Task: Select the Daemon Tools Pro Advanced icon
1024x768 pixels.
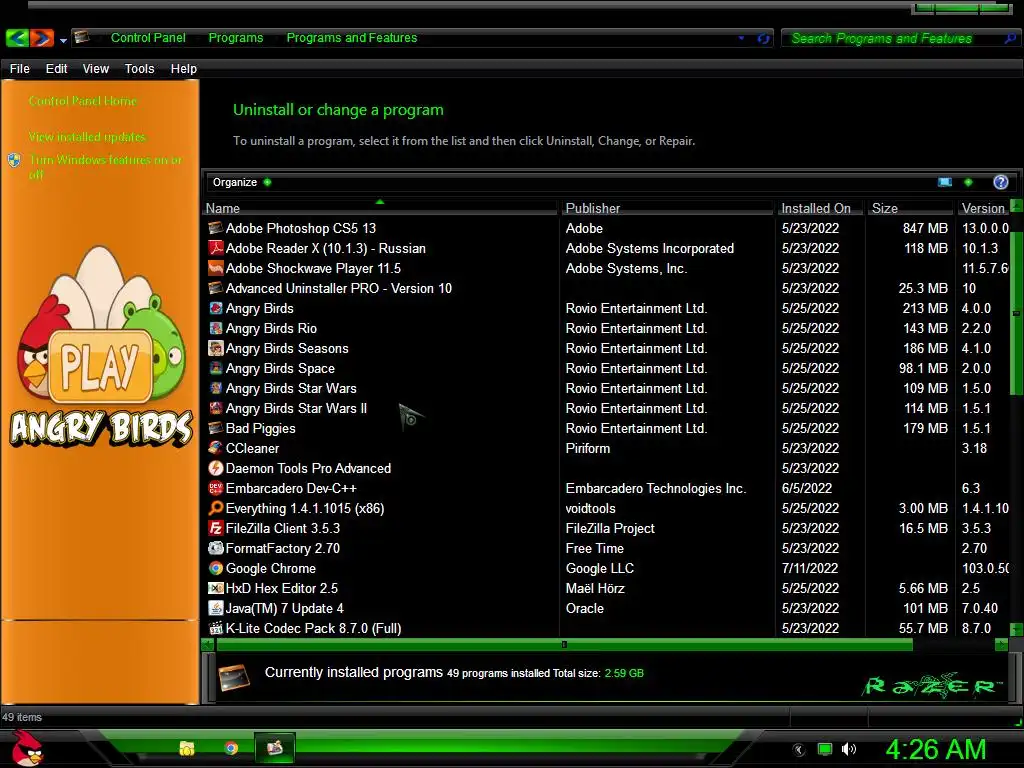Action: (x=216, y=468)
